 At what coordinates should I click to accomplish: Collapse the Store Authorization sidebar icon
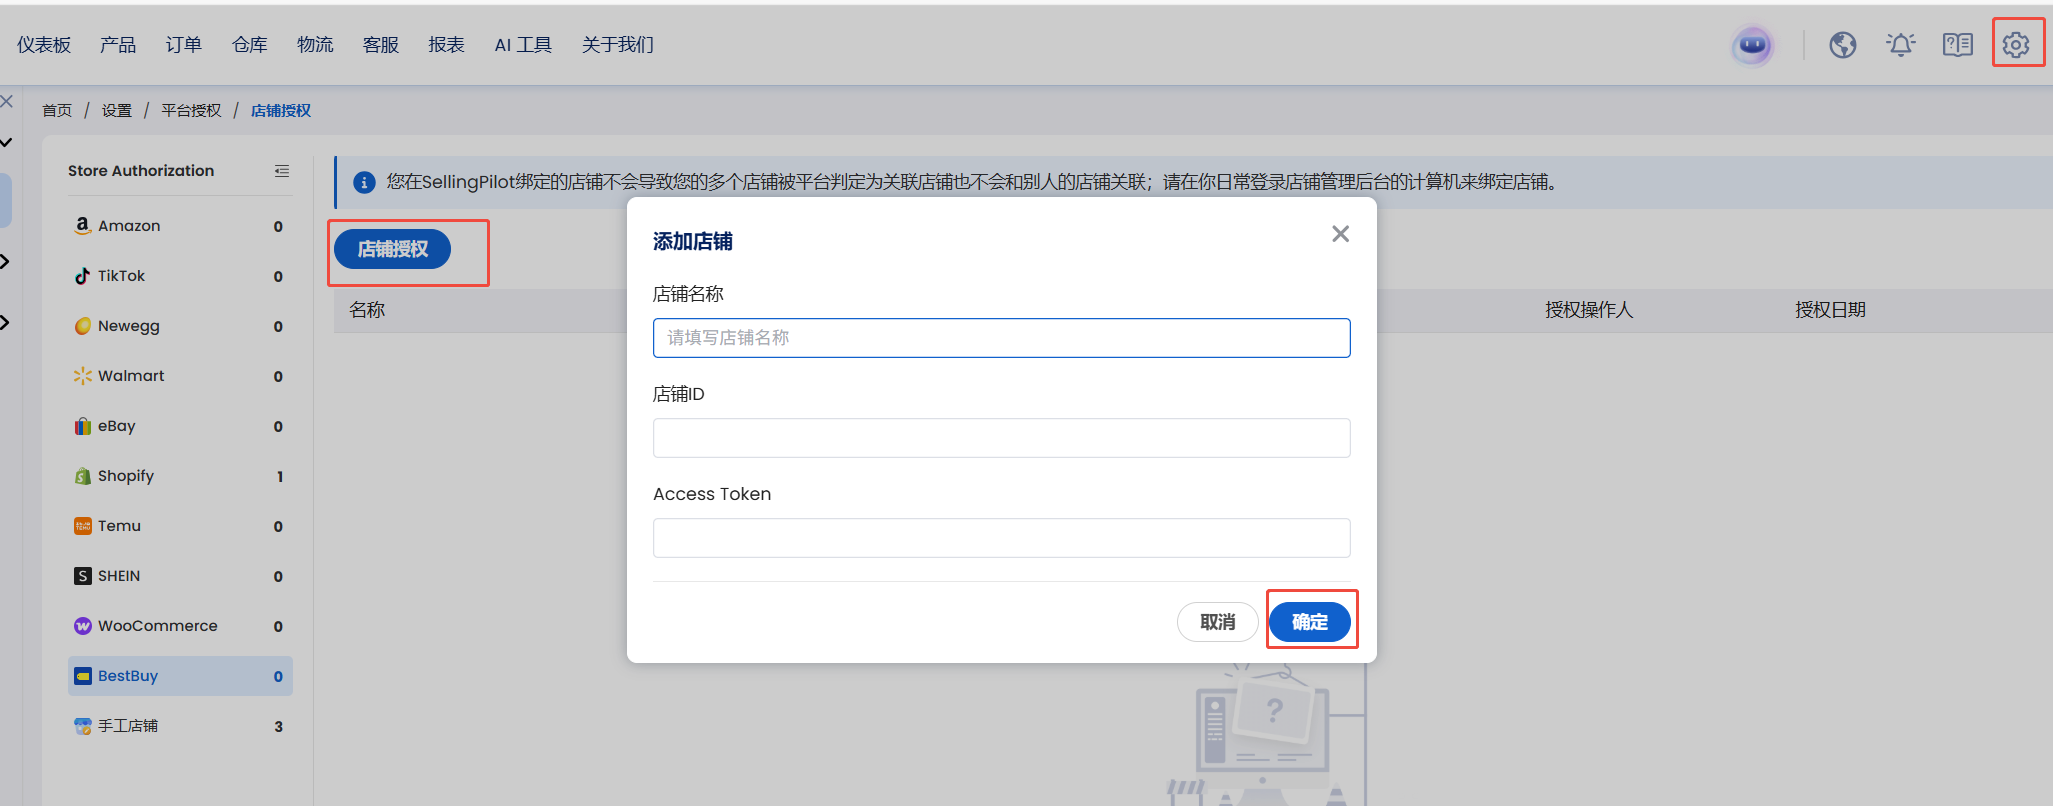pos(282,171)
